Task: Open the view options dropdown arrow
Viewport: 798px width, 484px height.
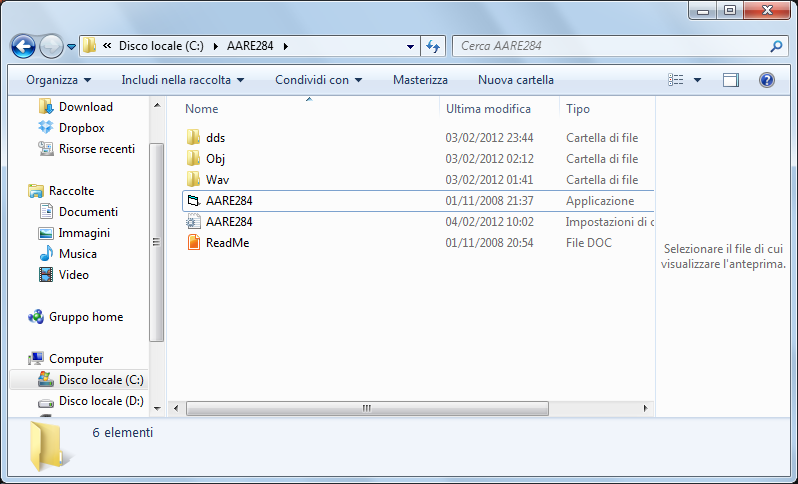Action: pos(697,80)
